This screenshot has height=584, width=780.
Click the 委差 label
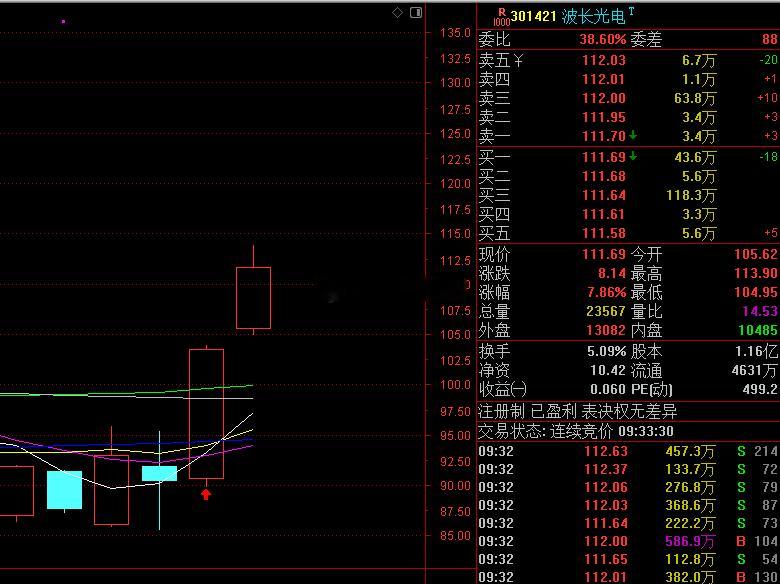point(646,39)
